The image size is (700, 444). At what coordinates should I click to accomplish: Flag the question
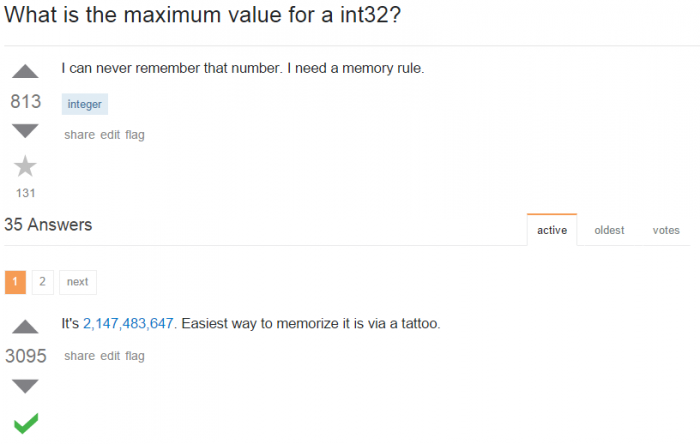click(135, 135)
